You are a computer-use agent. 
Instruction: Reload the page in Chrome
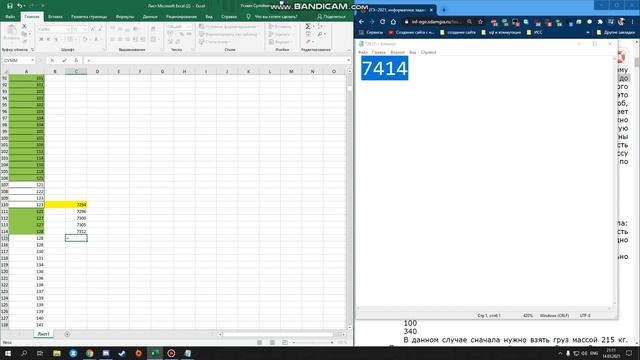pyautogui.click(x=382, y=22)
